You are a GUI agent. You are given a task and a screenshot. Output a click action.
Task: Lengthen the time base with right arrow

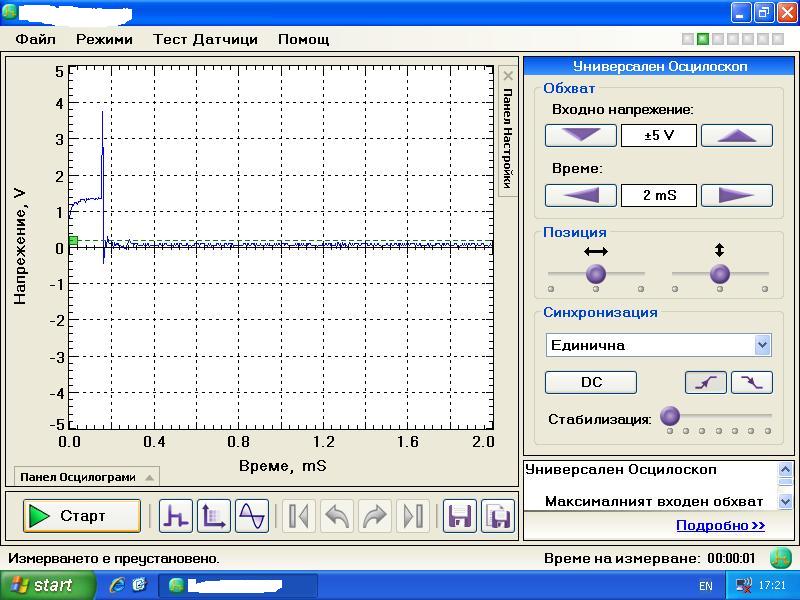click(x=736, y=195)
